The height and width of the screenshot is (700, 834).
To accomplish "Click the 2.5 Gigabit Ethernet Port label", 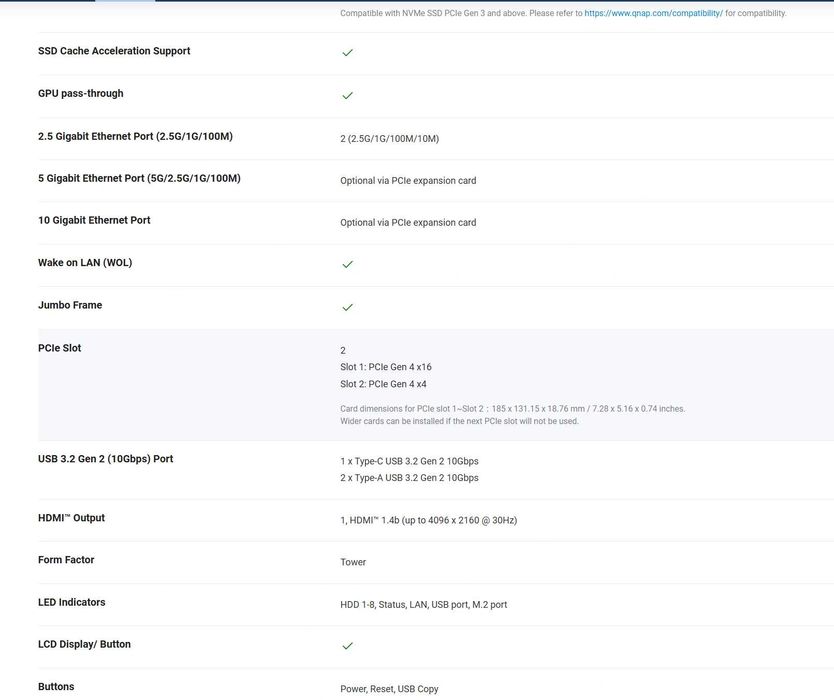I will [x=135, y=136].
